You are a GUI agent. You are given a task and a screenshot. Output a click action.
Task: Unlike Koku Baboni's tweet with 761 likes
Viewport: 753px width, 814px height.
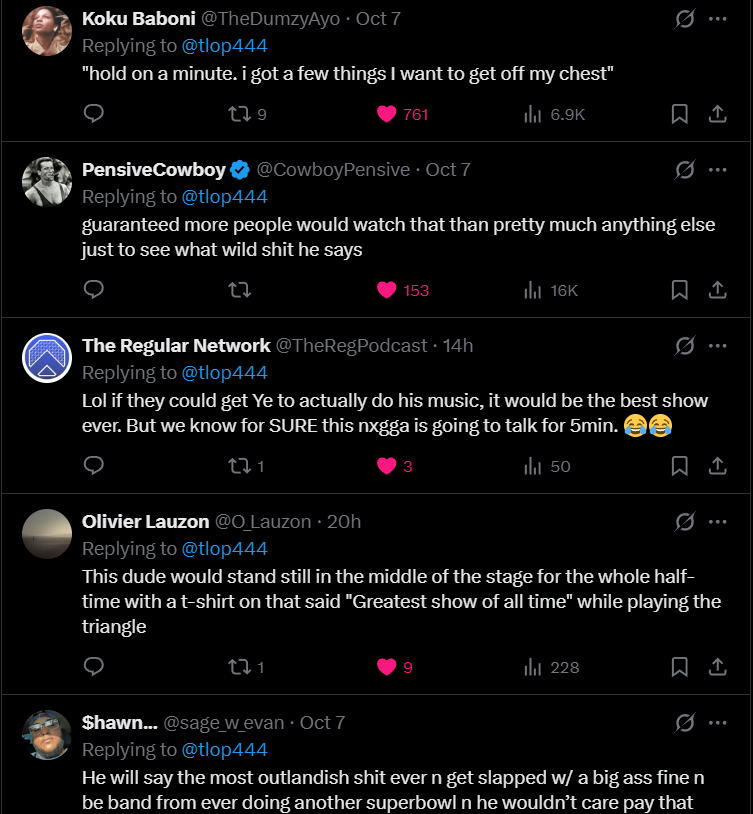(x=387, y=114)
